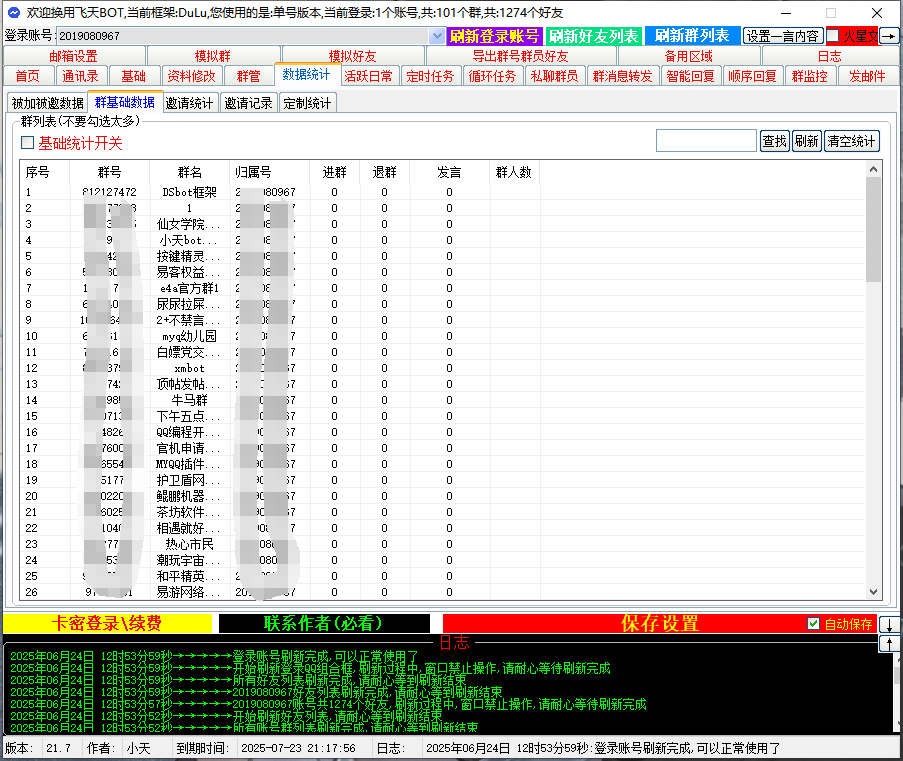Click the 群人数 column header
Screen dimensions: 903x761
point(514,172)
